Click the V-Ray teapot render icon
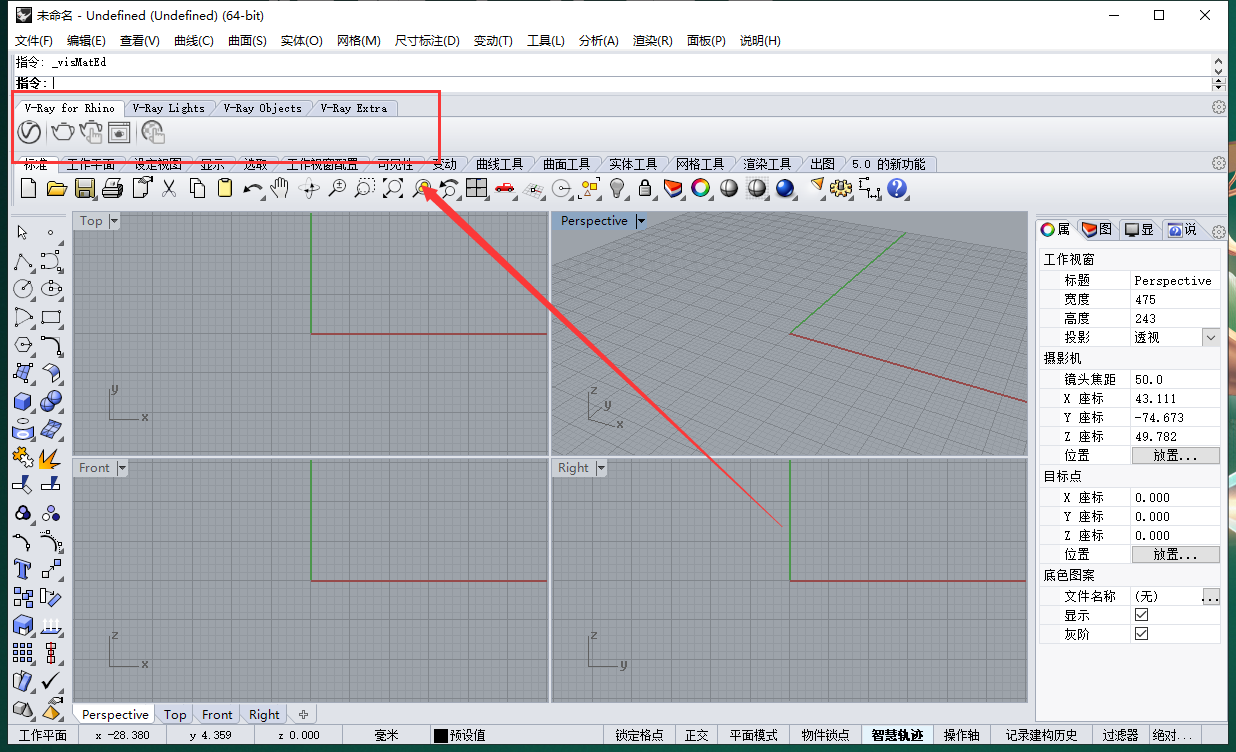Viewport: 1236px width, 752px height. tap(62, 132)
